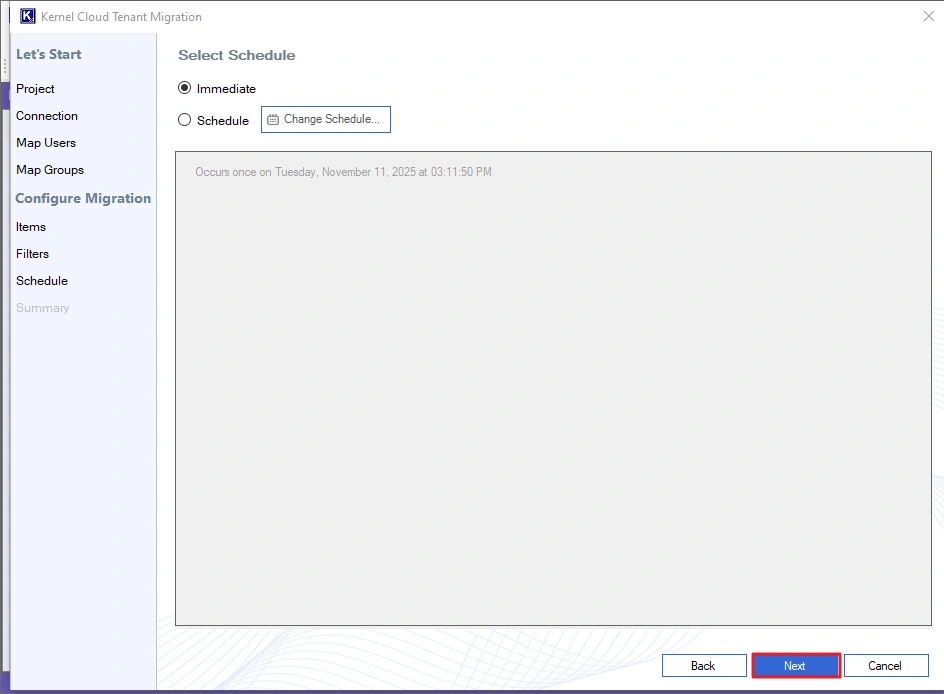Open the Items configuration step
The width and height of the screenshot is (944, 694).
point(31,227)
